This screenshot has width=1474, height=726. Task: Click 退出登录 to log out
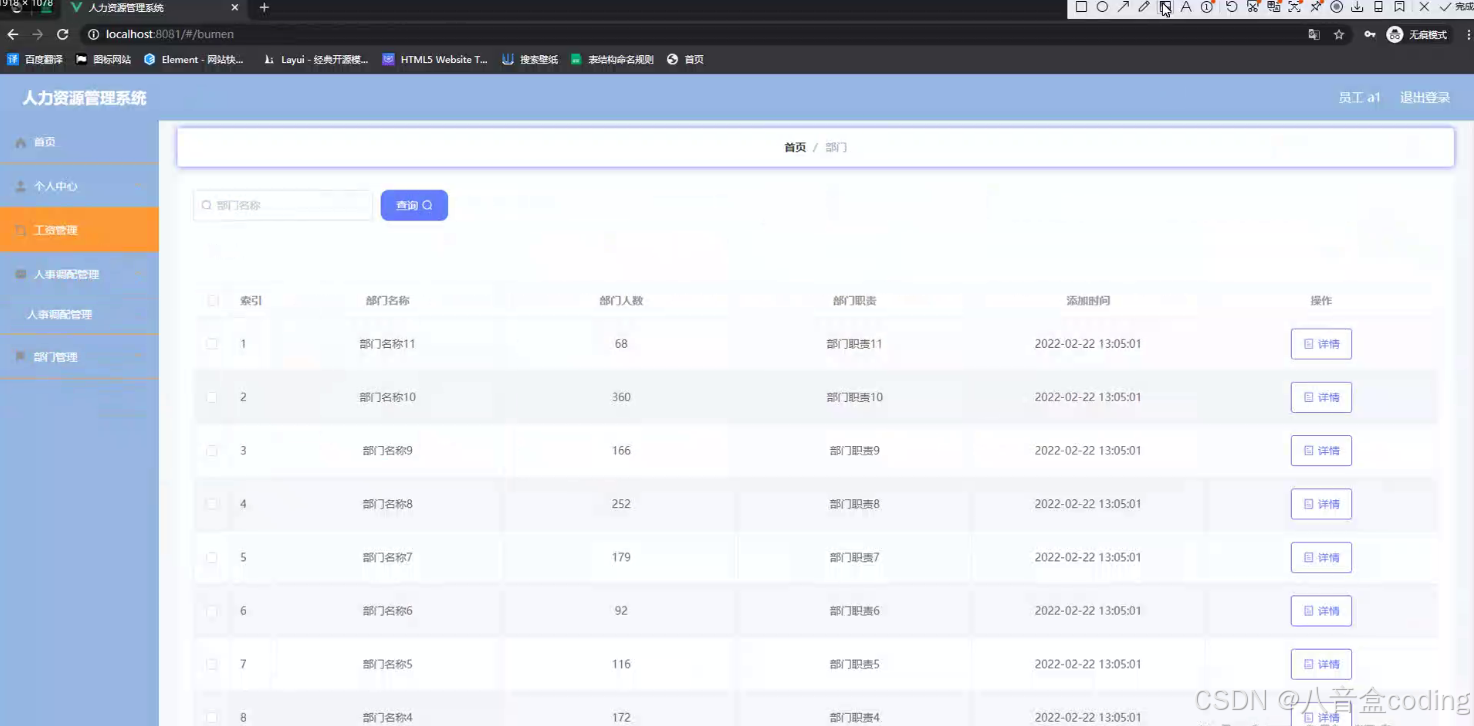click(1425, 98)
